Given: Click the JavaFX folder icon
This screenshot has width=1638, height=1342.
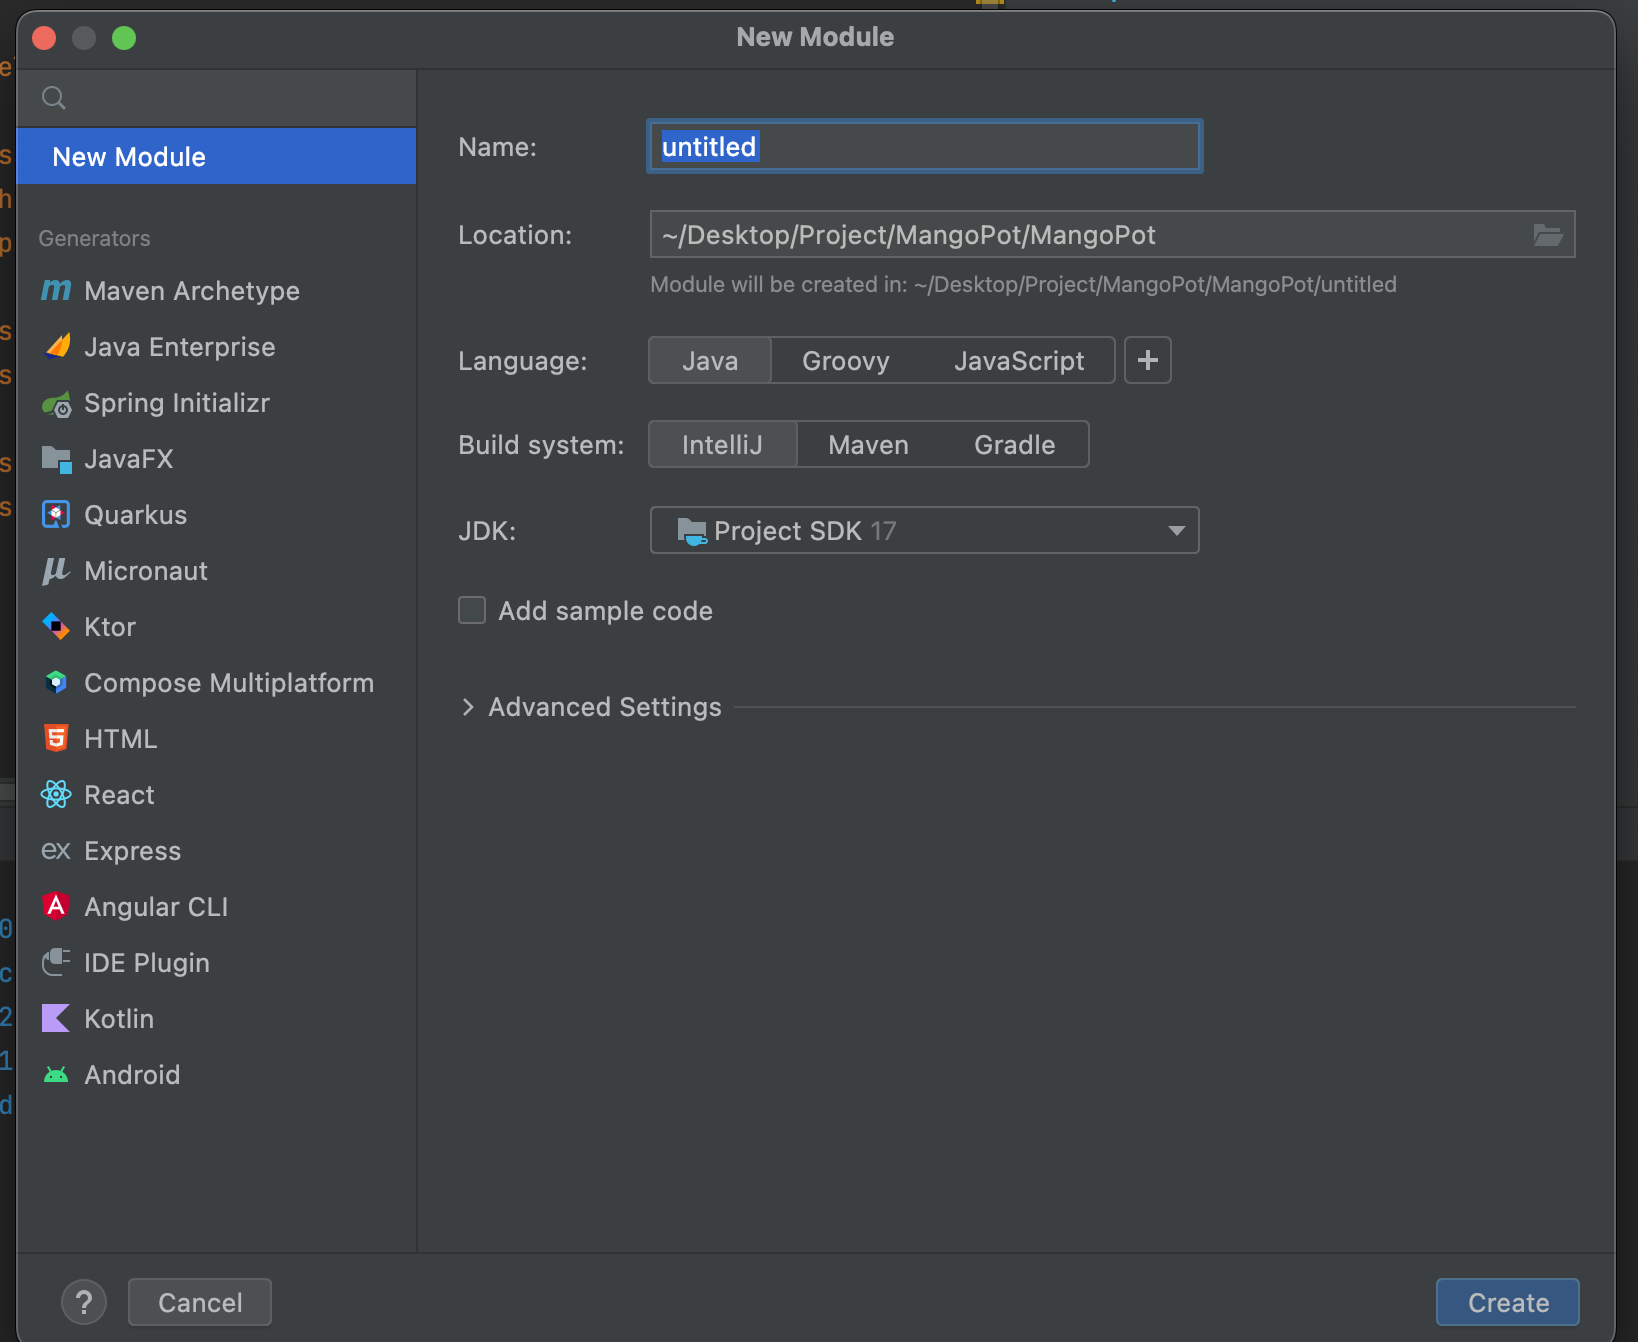Looking at the screenshot, I should [56, 459].
